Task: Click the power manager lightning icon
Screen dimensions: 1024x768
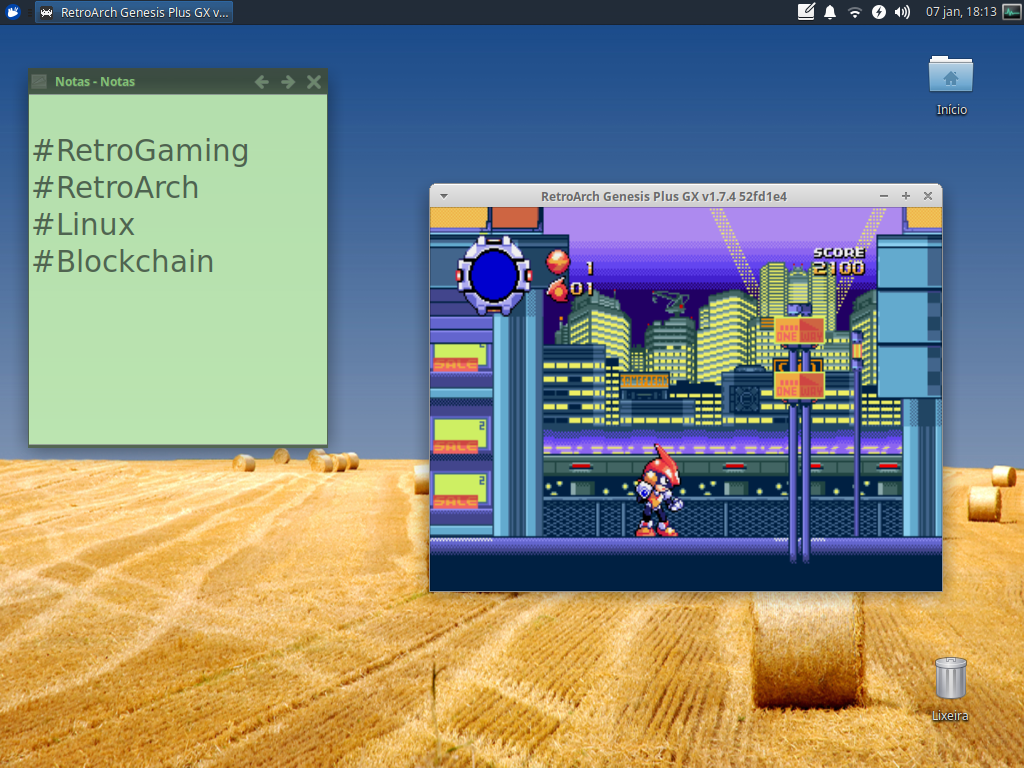Action: pos(878,12)
